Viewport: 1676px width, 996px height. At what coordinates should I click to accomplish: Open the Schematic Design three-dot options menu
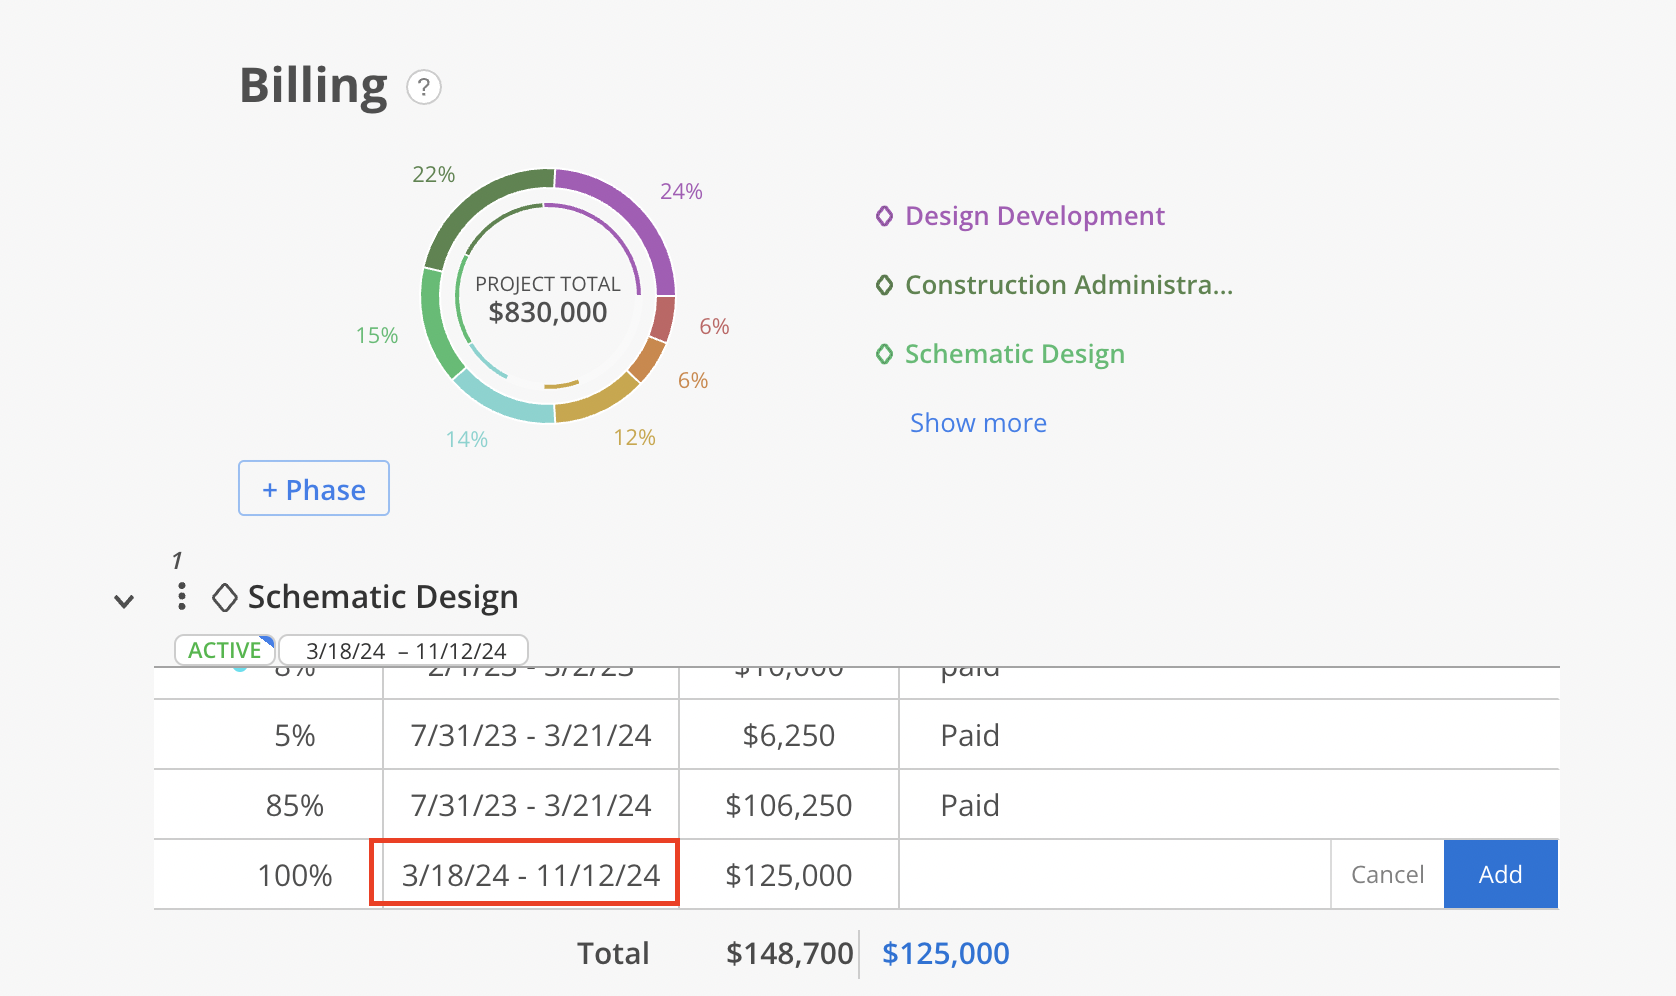(x=181, y=597)
